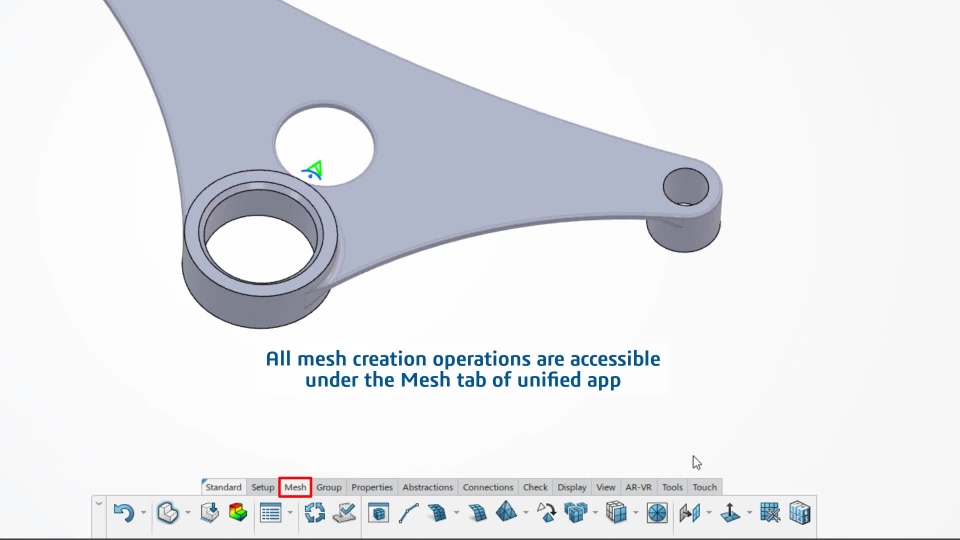Open the Setup tab
Image resolution: width=960 pixels, height=540 pixels.
tap(263, 487)
